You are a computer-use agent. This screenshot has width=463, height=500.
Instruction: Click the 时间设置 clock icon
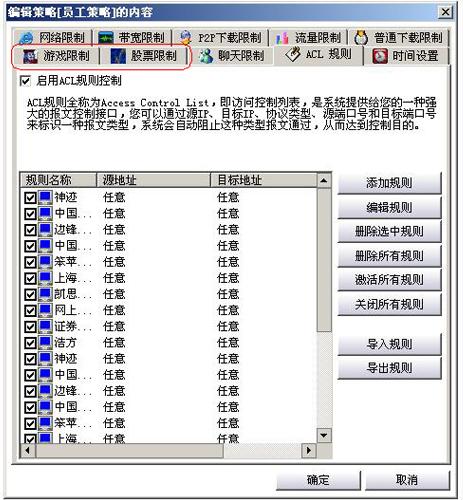point(380,56)
